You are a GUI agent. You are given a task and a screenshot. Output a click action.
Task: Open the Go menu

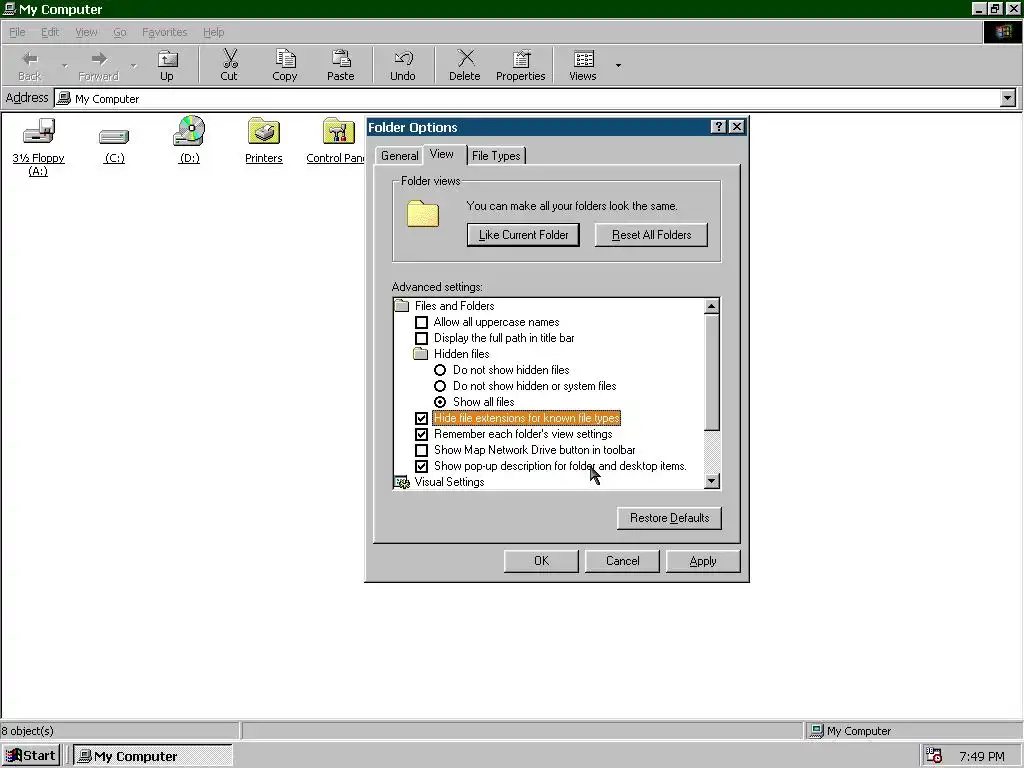[x=120, y=32]
